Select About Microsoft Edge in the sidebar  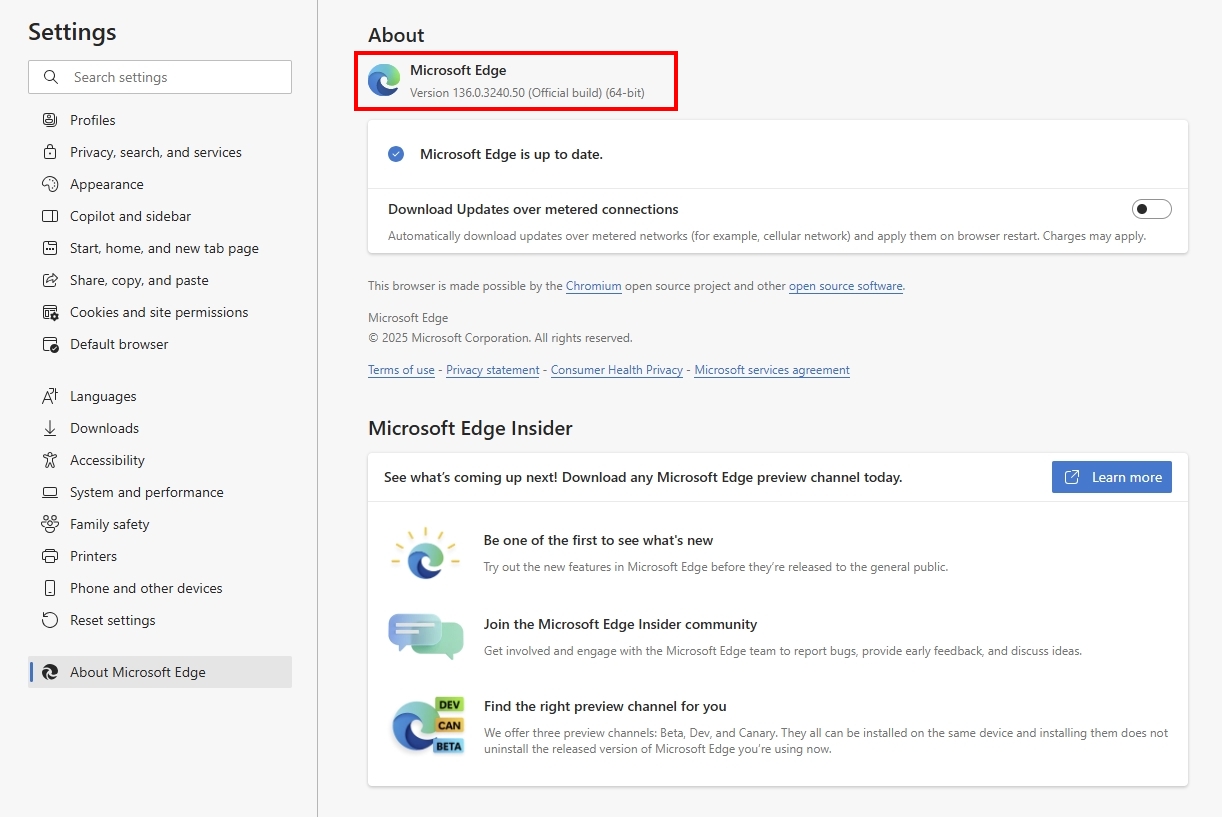160,672
